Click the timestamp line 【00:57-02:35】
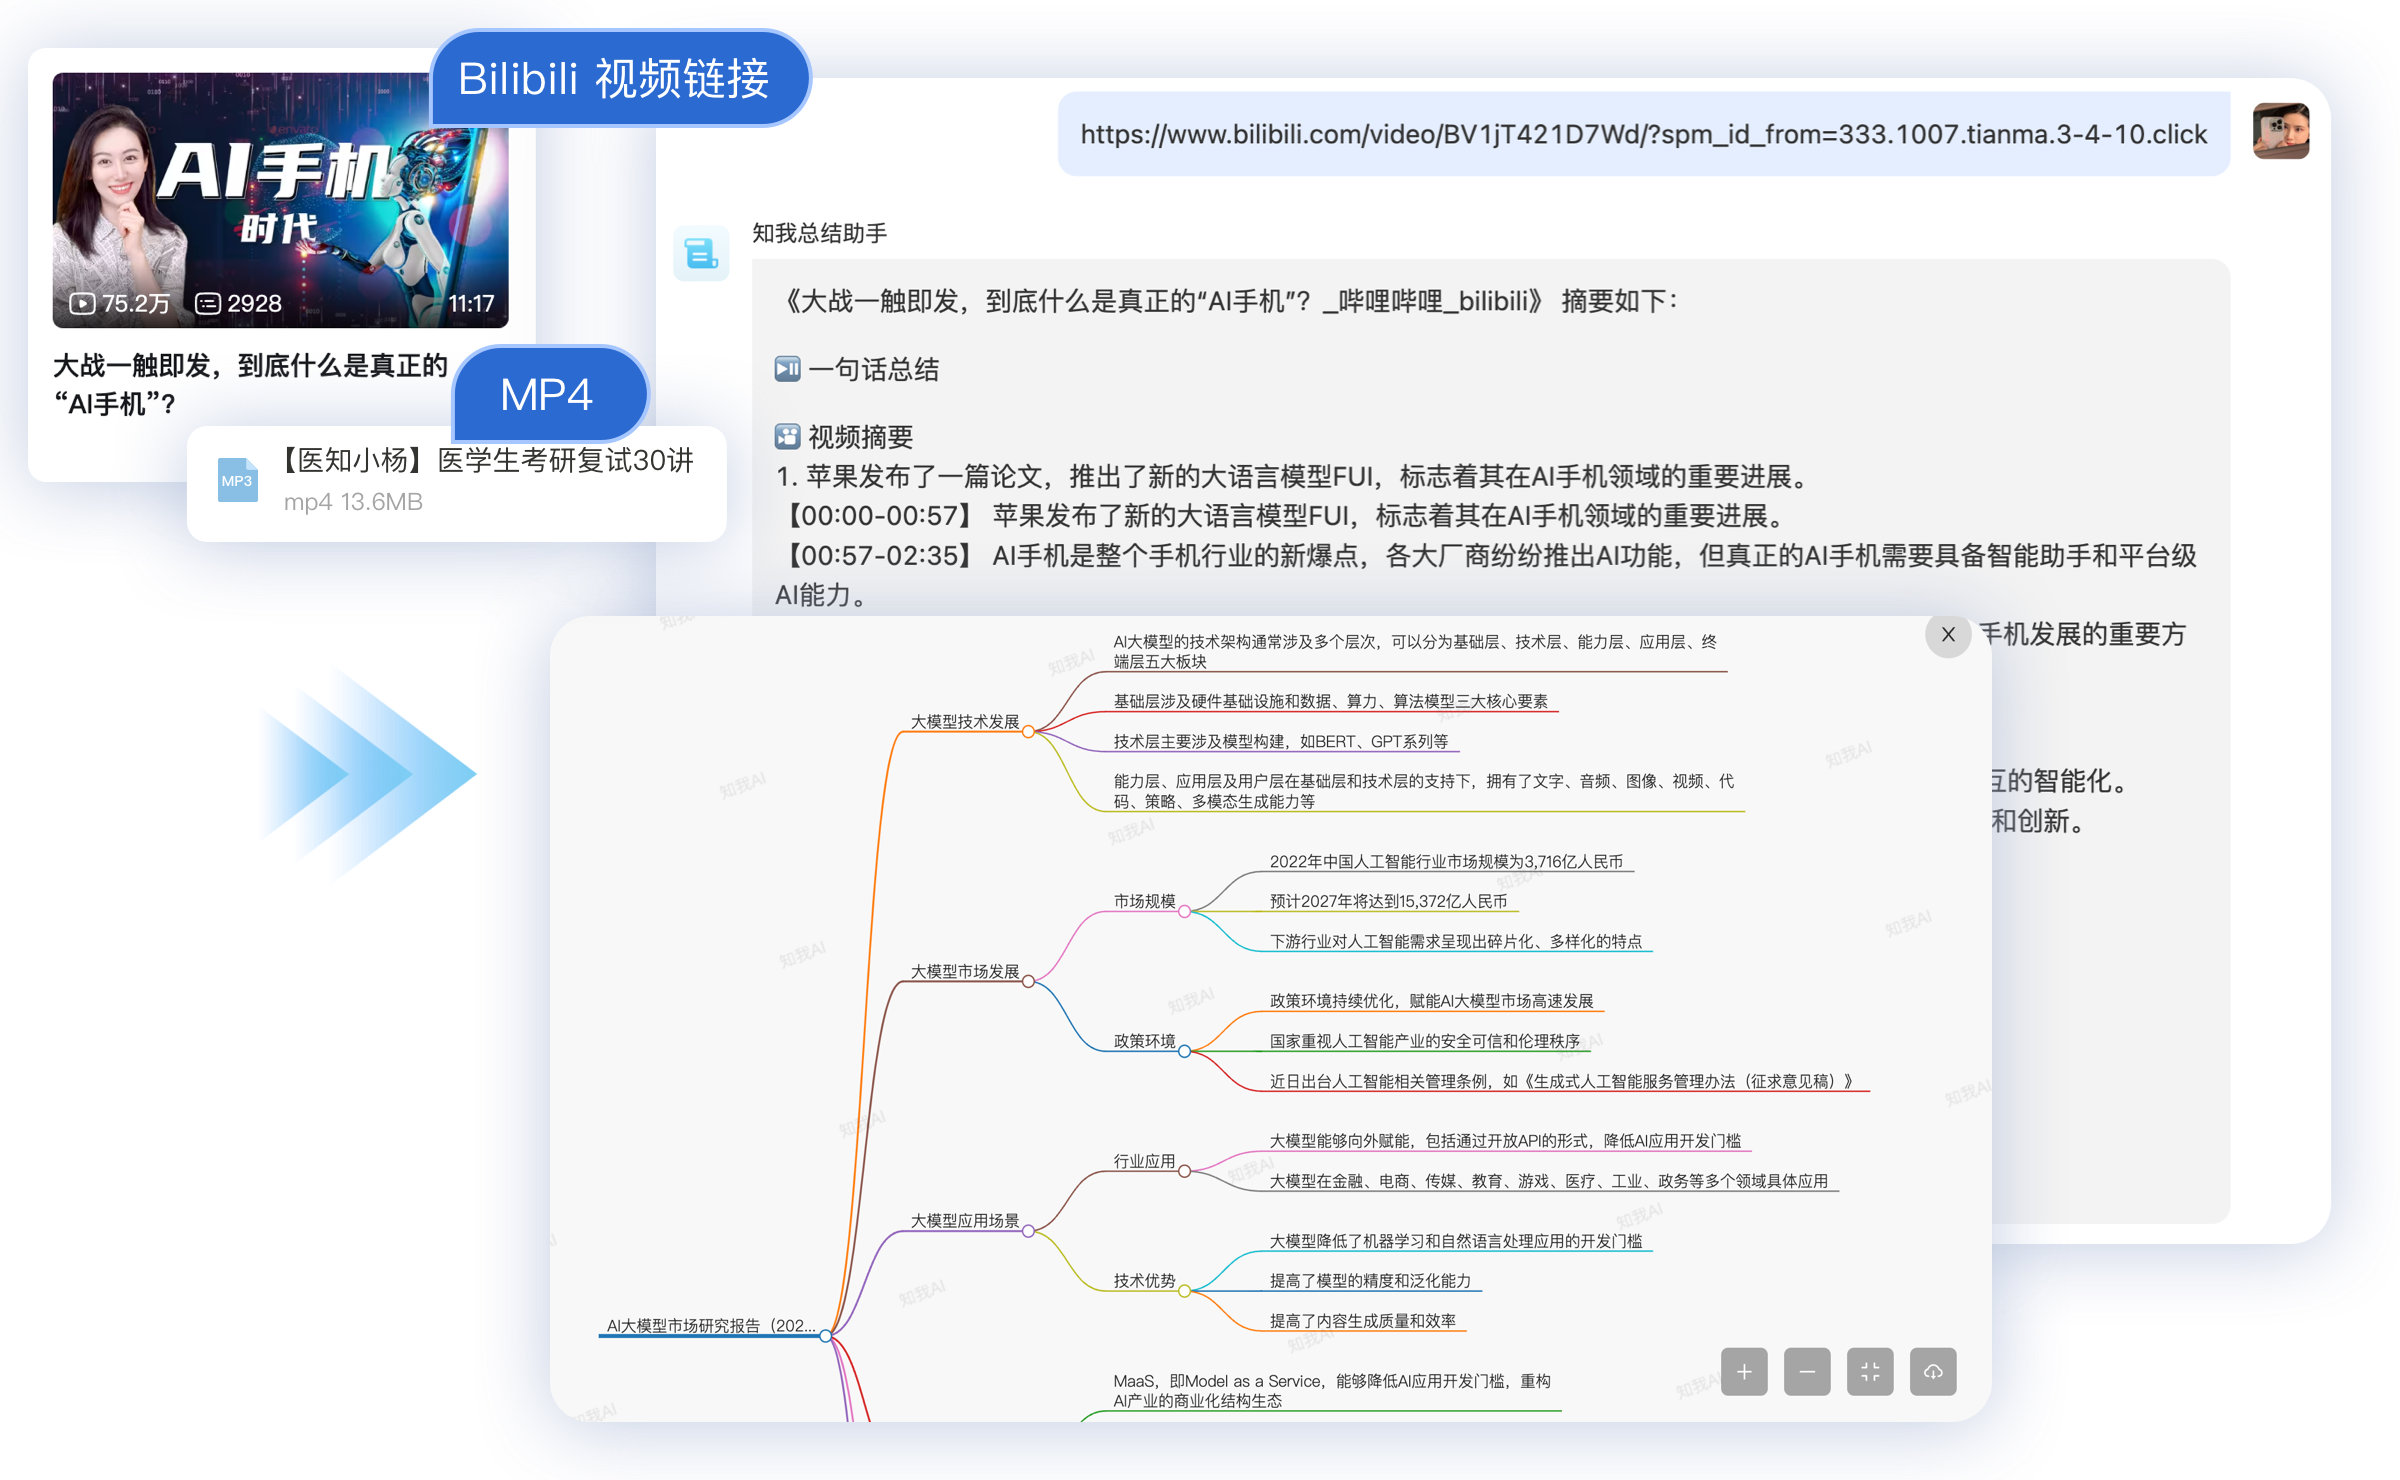 click(x=1486, y=575)
